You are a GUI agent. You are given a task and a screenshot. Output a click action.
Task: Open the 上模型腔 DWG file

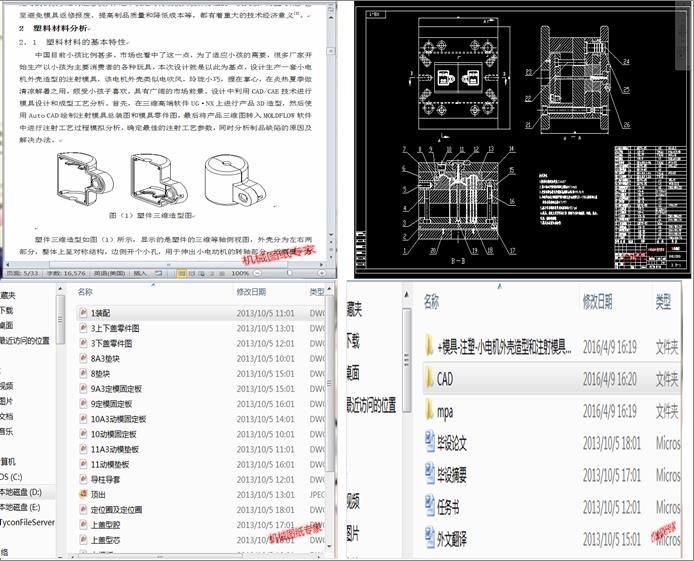tap(105, 525)
